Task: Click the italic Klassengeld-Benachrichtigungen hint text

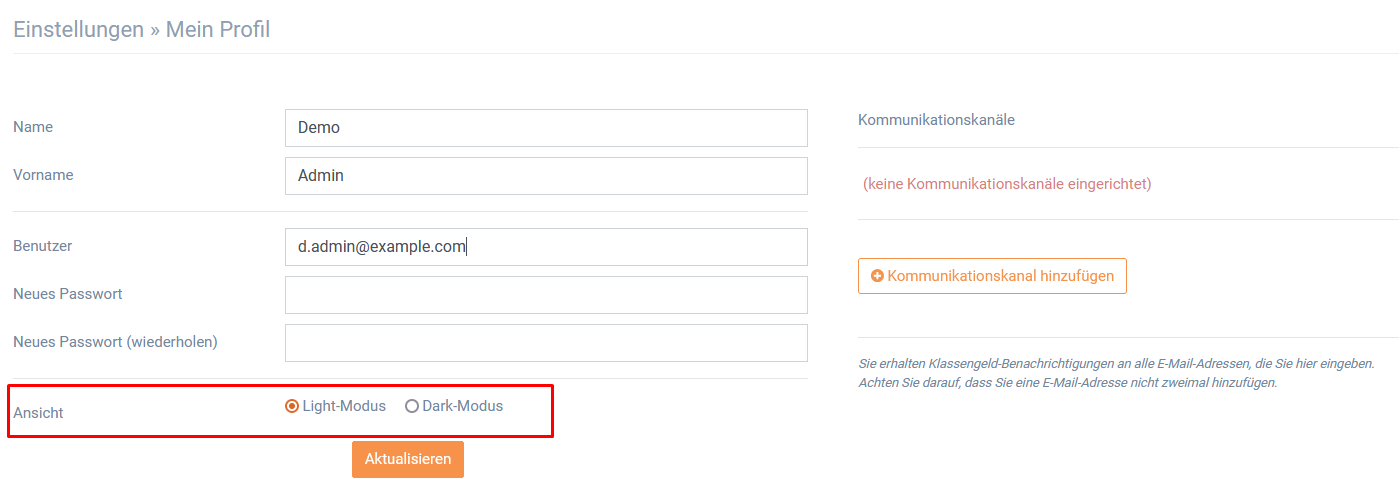Action: point(1116,373)
